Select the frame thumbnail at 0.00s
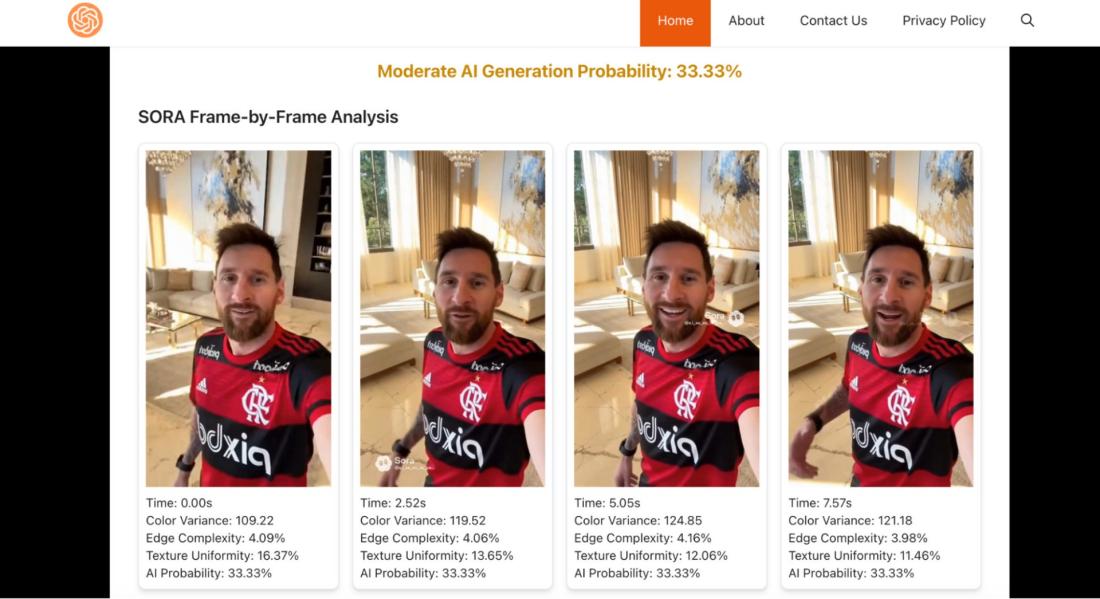 pyautogui.click(x=238, y=318)
